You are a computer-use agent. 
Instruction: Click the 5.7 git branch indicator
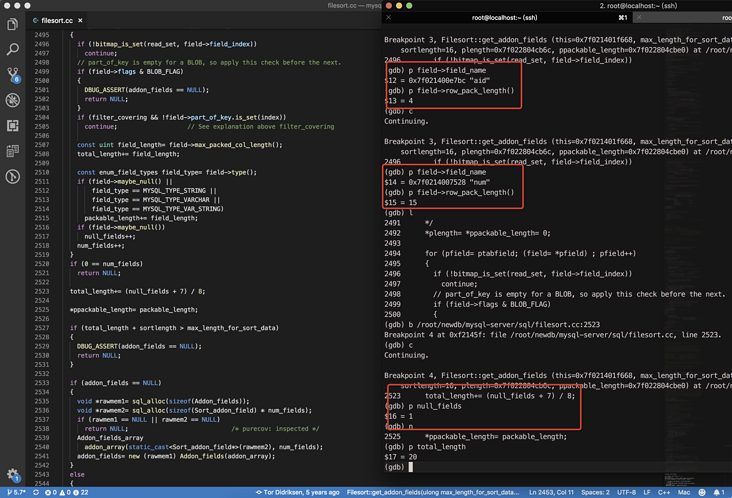pyautogui.click(x=16, y=492)
